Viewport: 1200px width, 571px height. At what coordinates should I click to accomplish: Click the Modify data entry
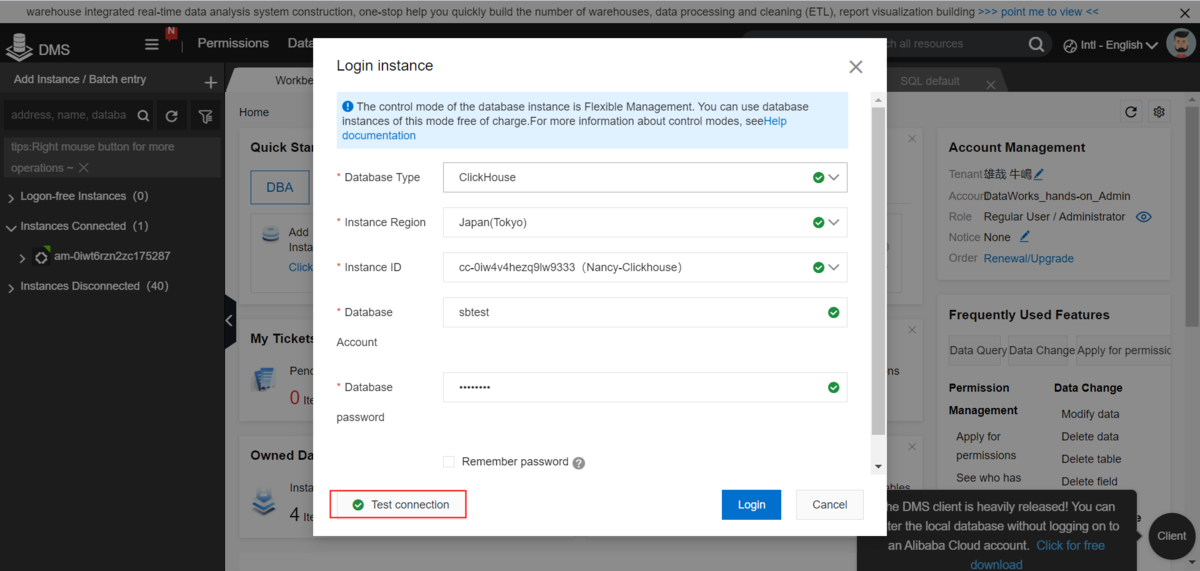pos(1090,414)
